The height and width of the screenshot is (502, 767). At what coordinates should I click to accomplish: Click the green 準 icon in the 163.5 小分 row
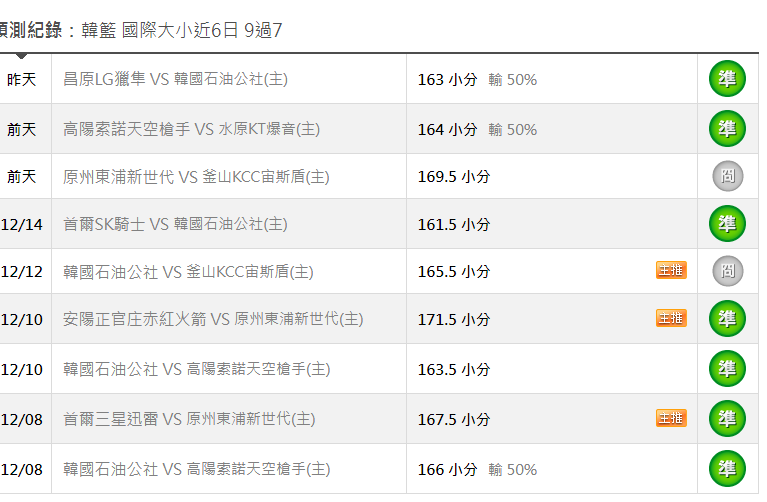tap(727, 368)
